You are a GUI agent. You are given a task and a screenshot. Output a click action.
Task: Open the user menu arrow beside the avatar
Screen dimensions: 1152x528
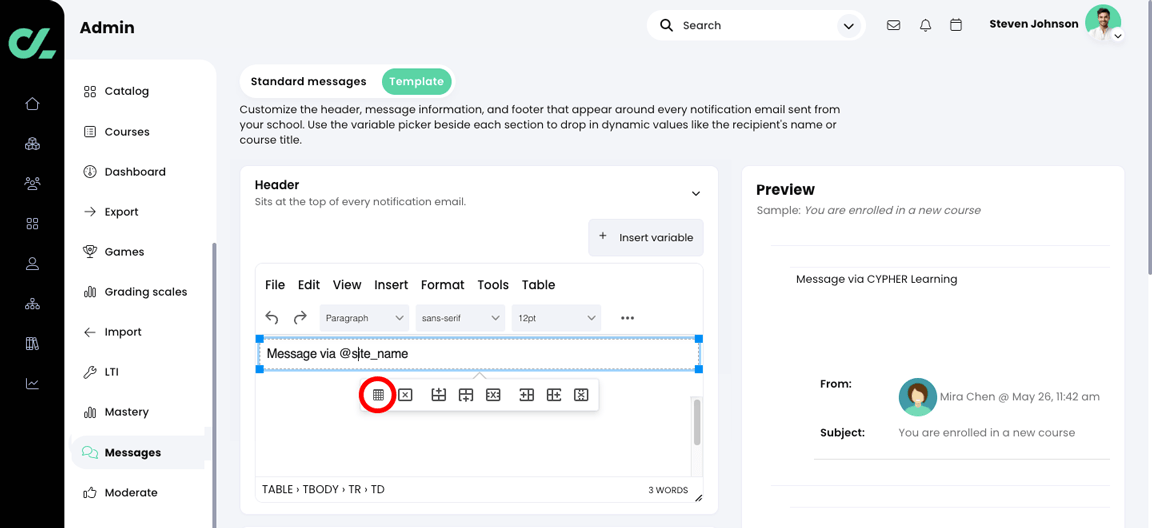click(1117, 35)
